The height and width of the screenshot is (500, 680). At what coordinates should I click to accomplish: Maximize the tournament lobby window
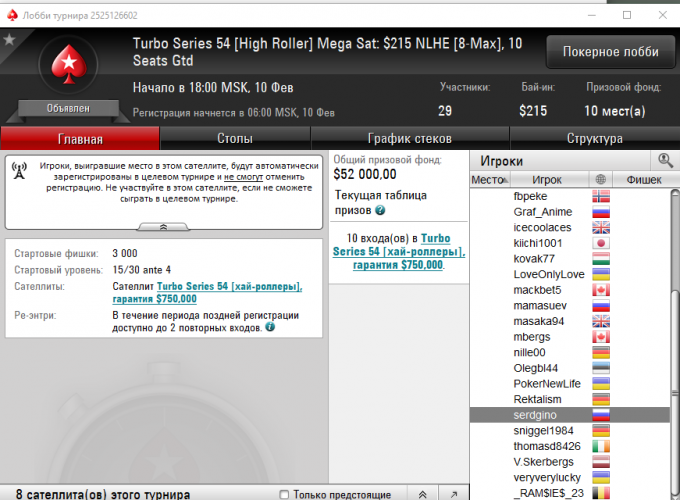[x=627, y=15]
